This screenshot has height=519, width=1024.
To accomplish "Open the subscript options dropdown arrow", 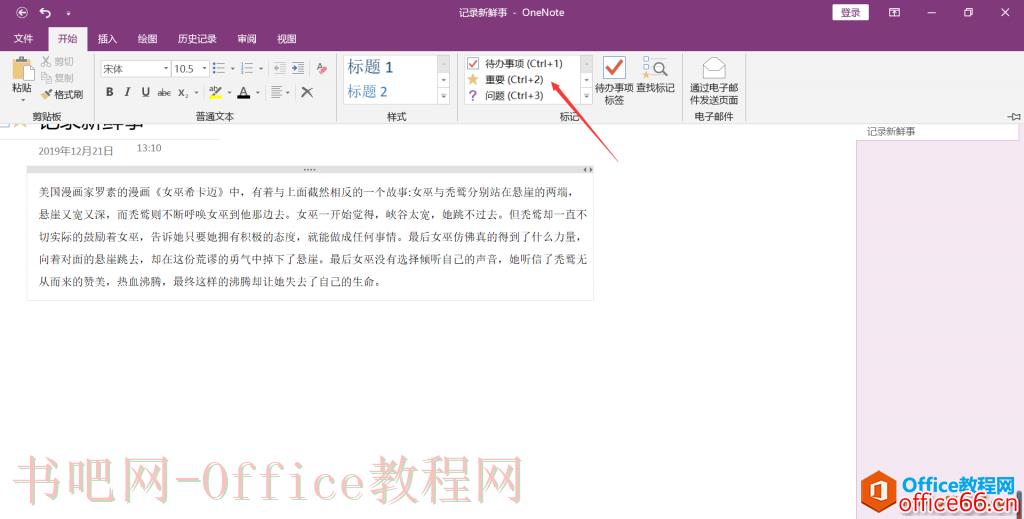I will pyautogui.click(x=196, y=93).
